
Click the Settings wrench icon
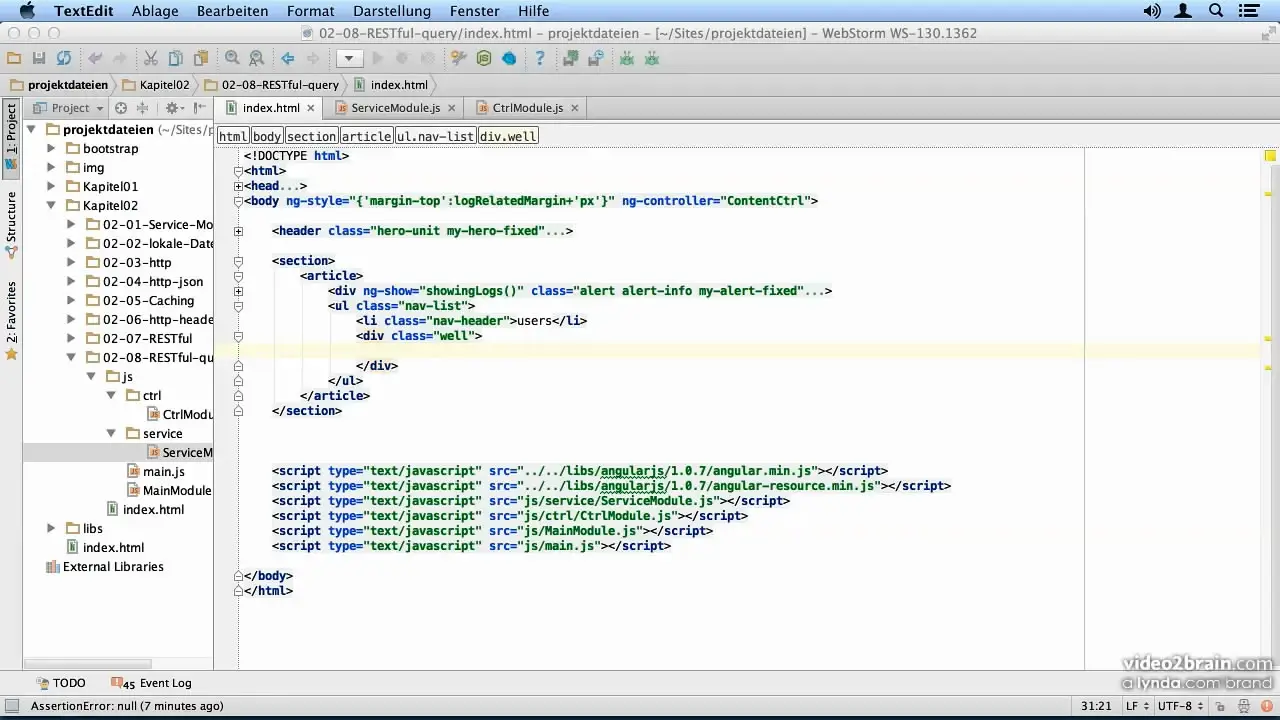pos(459,59)
